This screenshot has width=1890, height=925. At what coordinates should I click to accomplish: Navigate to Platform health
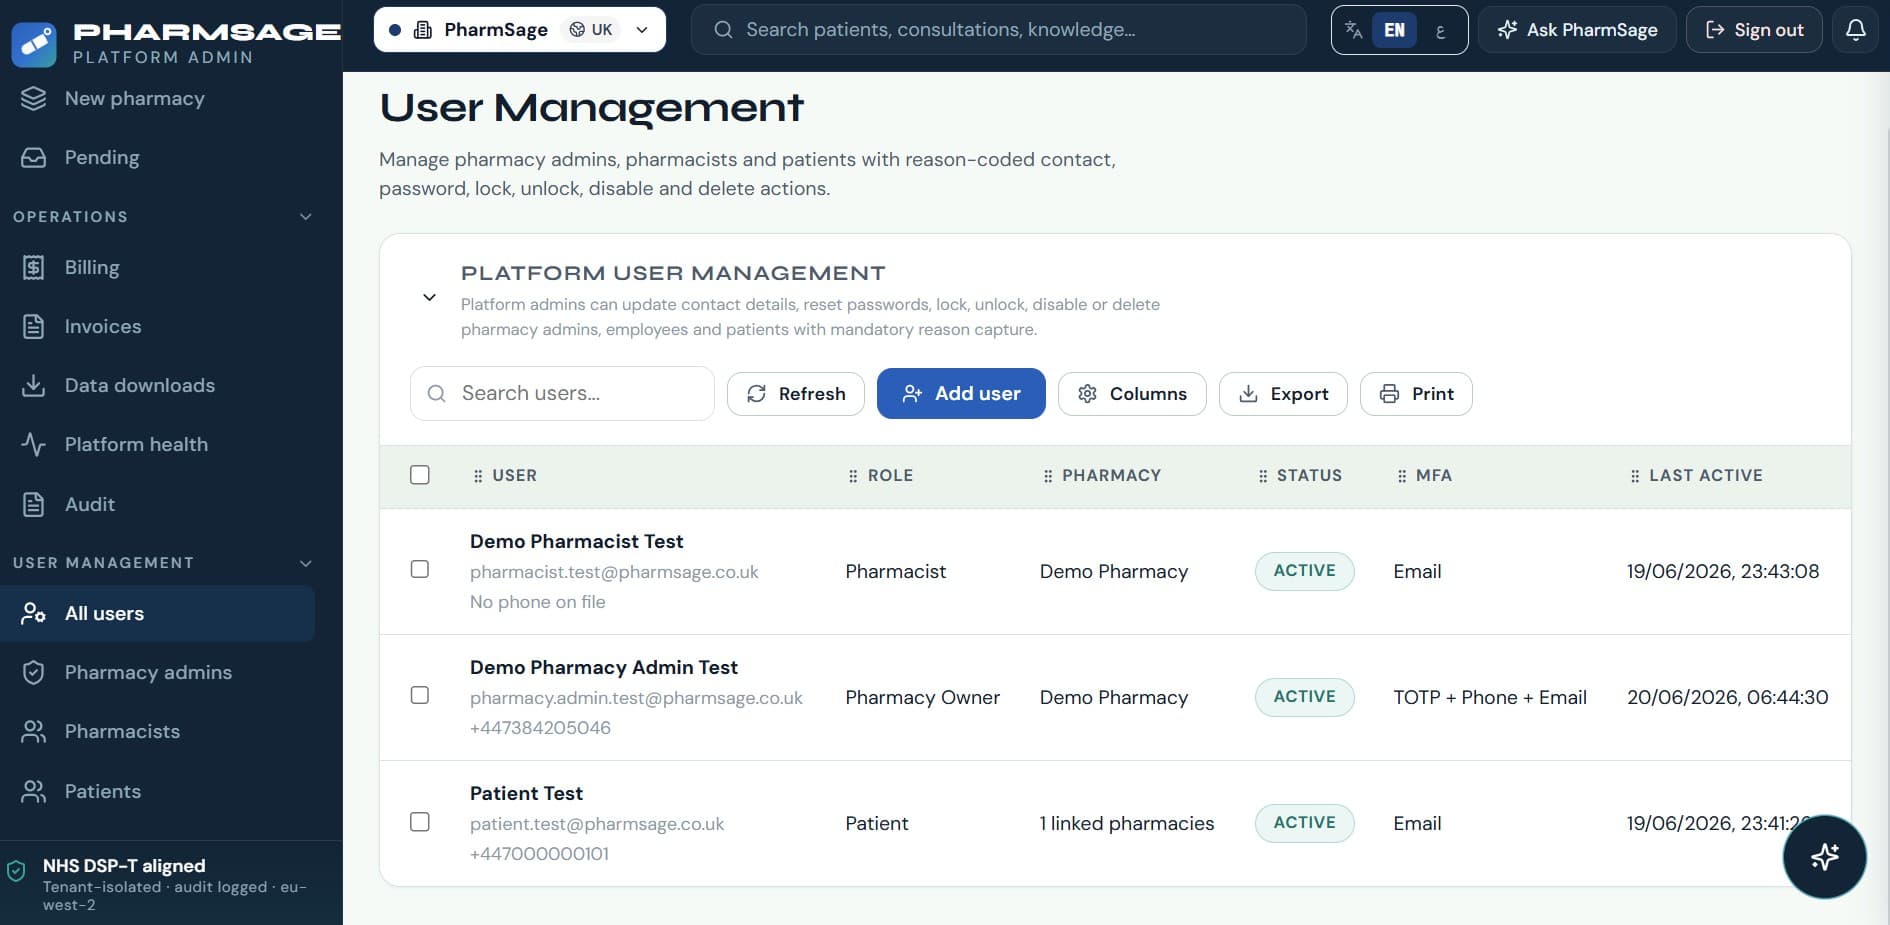coord(157,444)
